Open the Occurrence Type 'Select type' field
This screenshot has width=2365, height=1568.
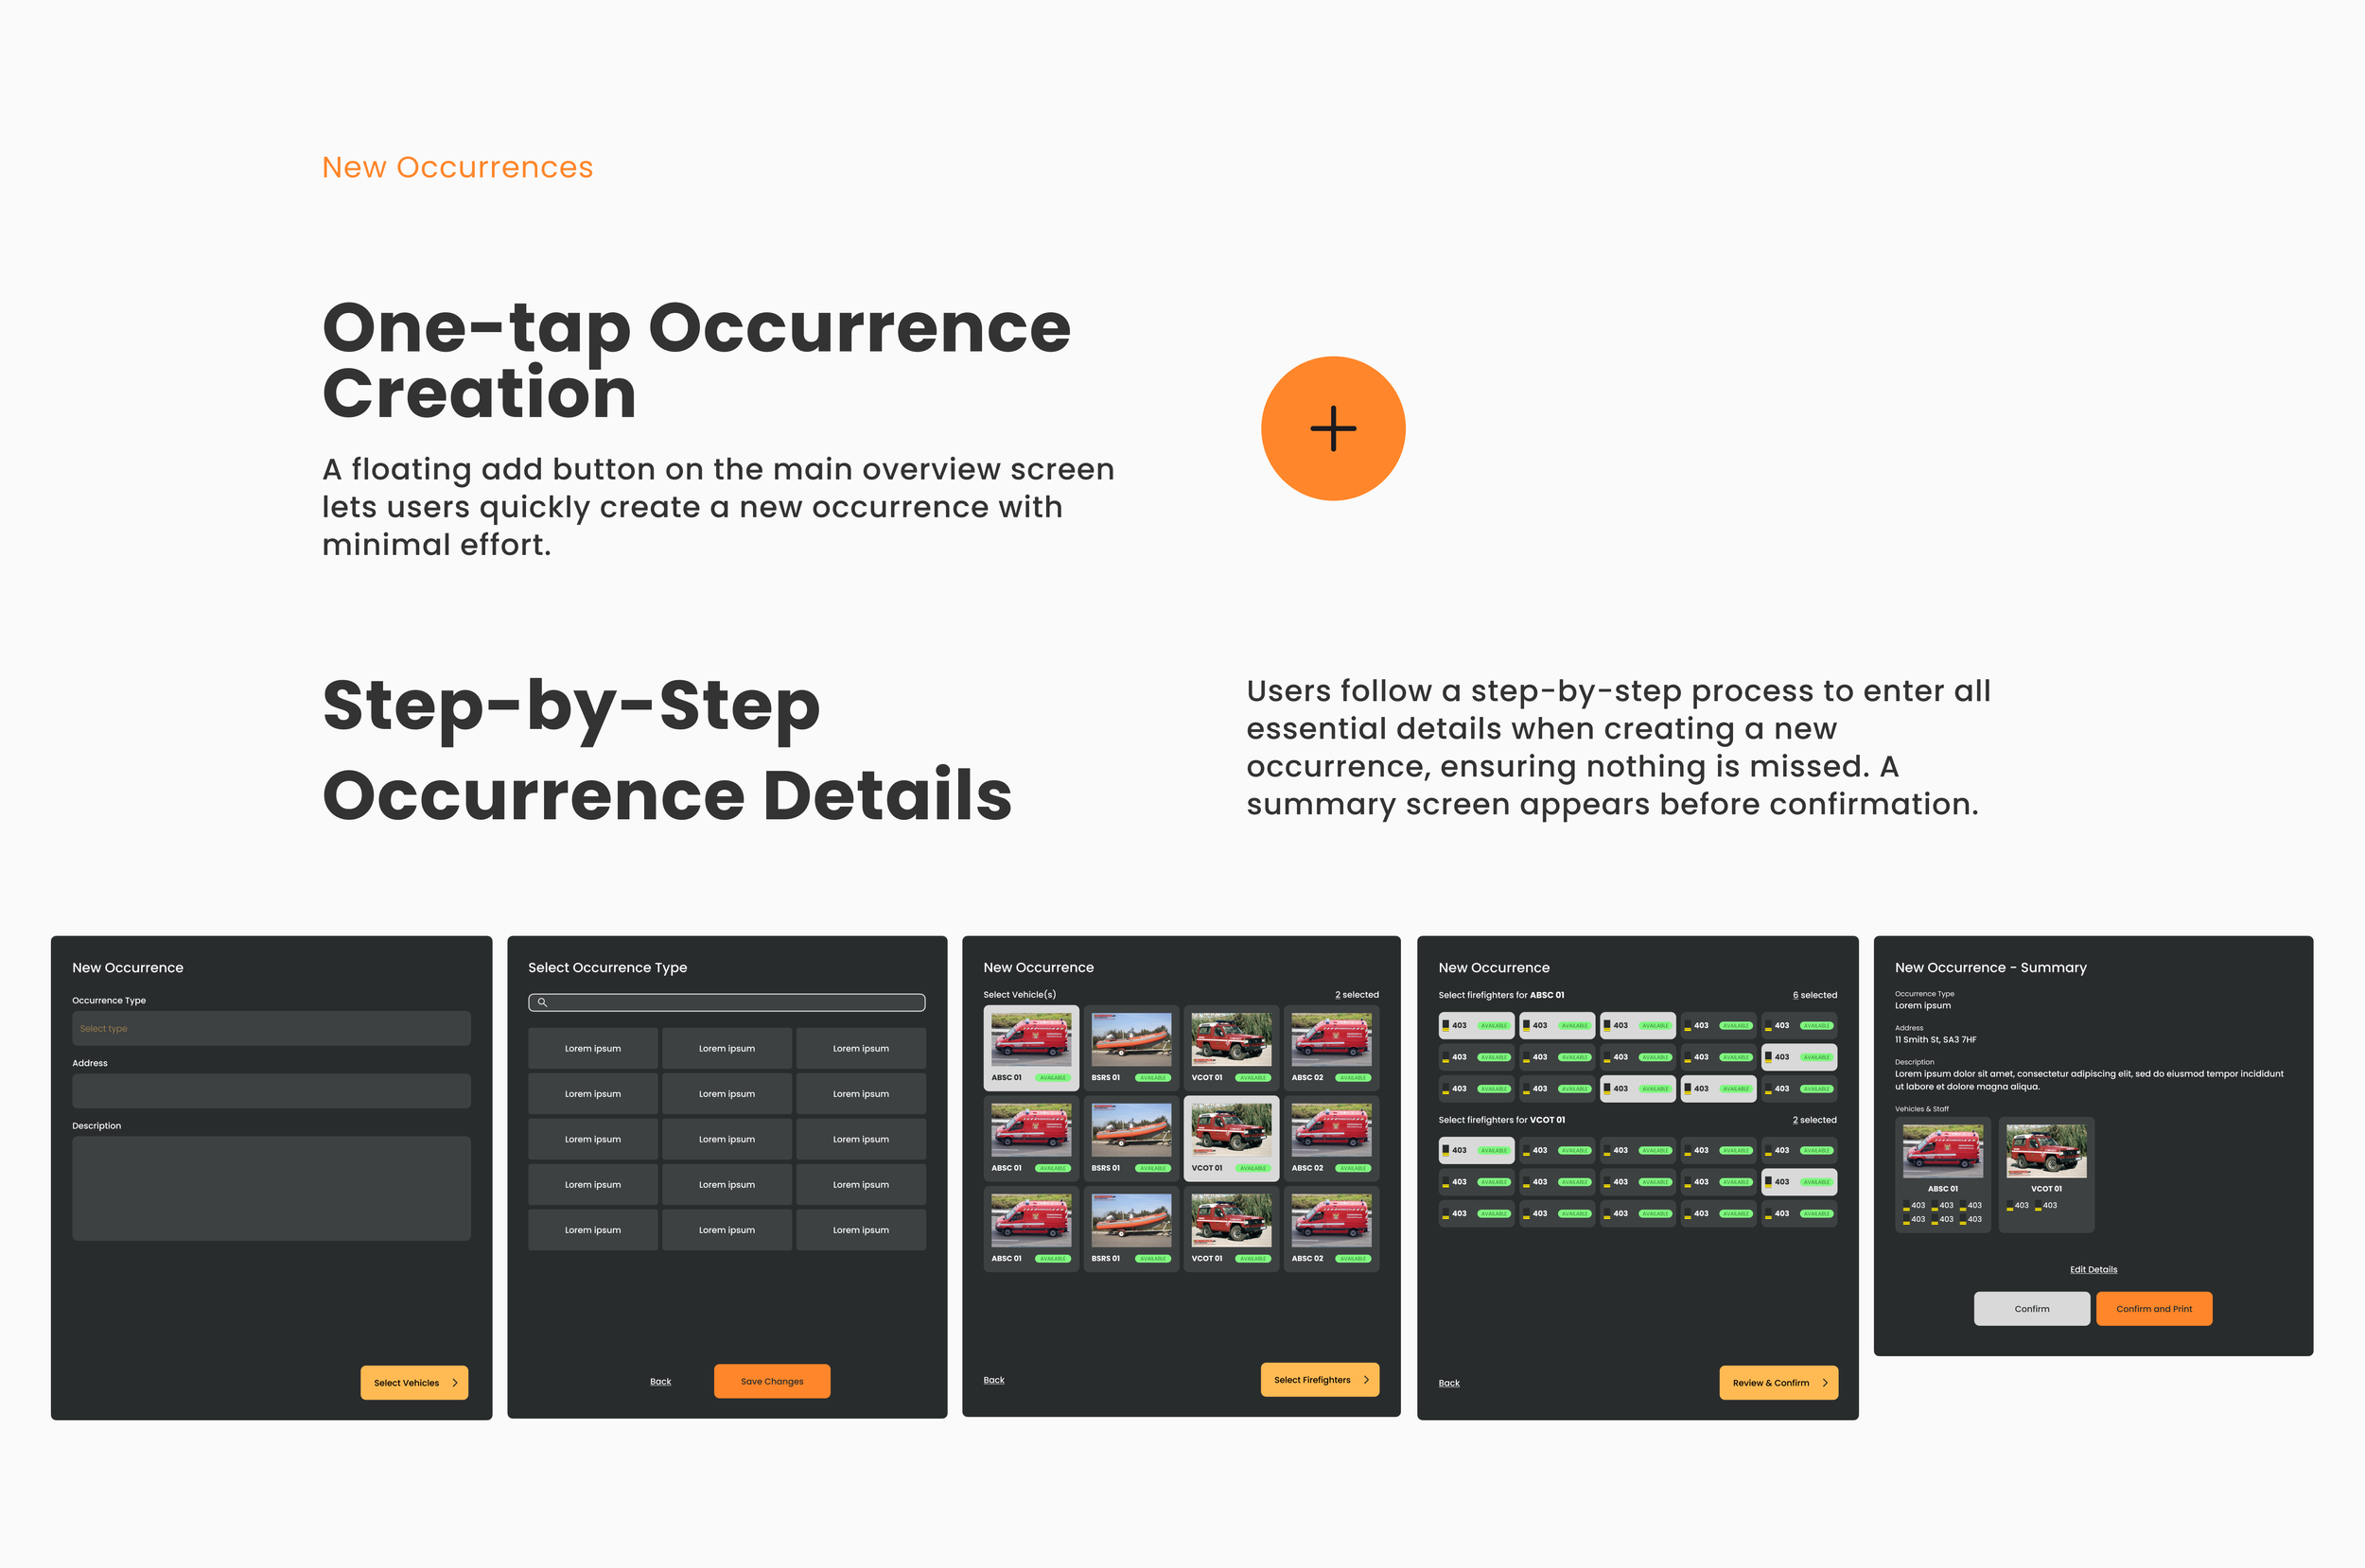click(x=271, y=1028)
